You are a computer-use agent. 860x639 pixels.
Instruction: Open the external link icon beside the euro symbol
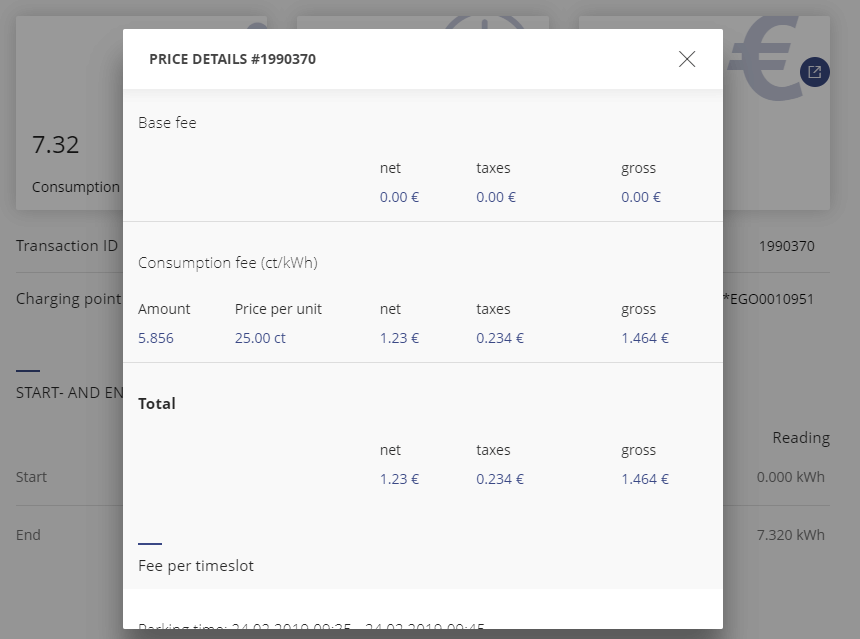click(x=815, y=72)
